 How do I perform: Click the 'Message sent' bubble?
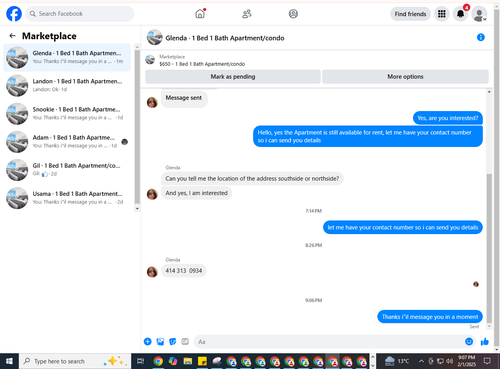coord(184,98)
